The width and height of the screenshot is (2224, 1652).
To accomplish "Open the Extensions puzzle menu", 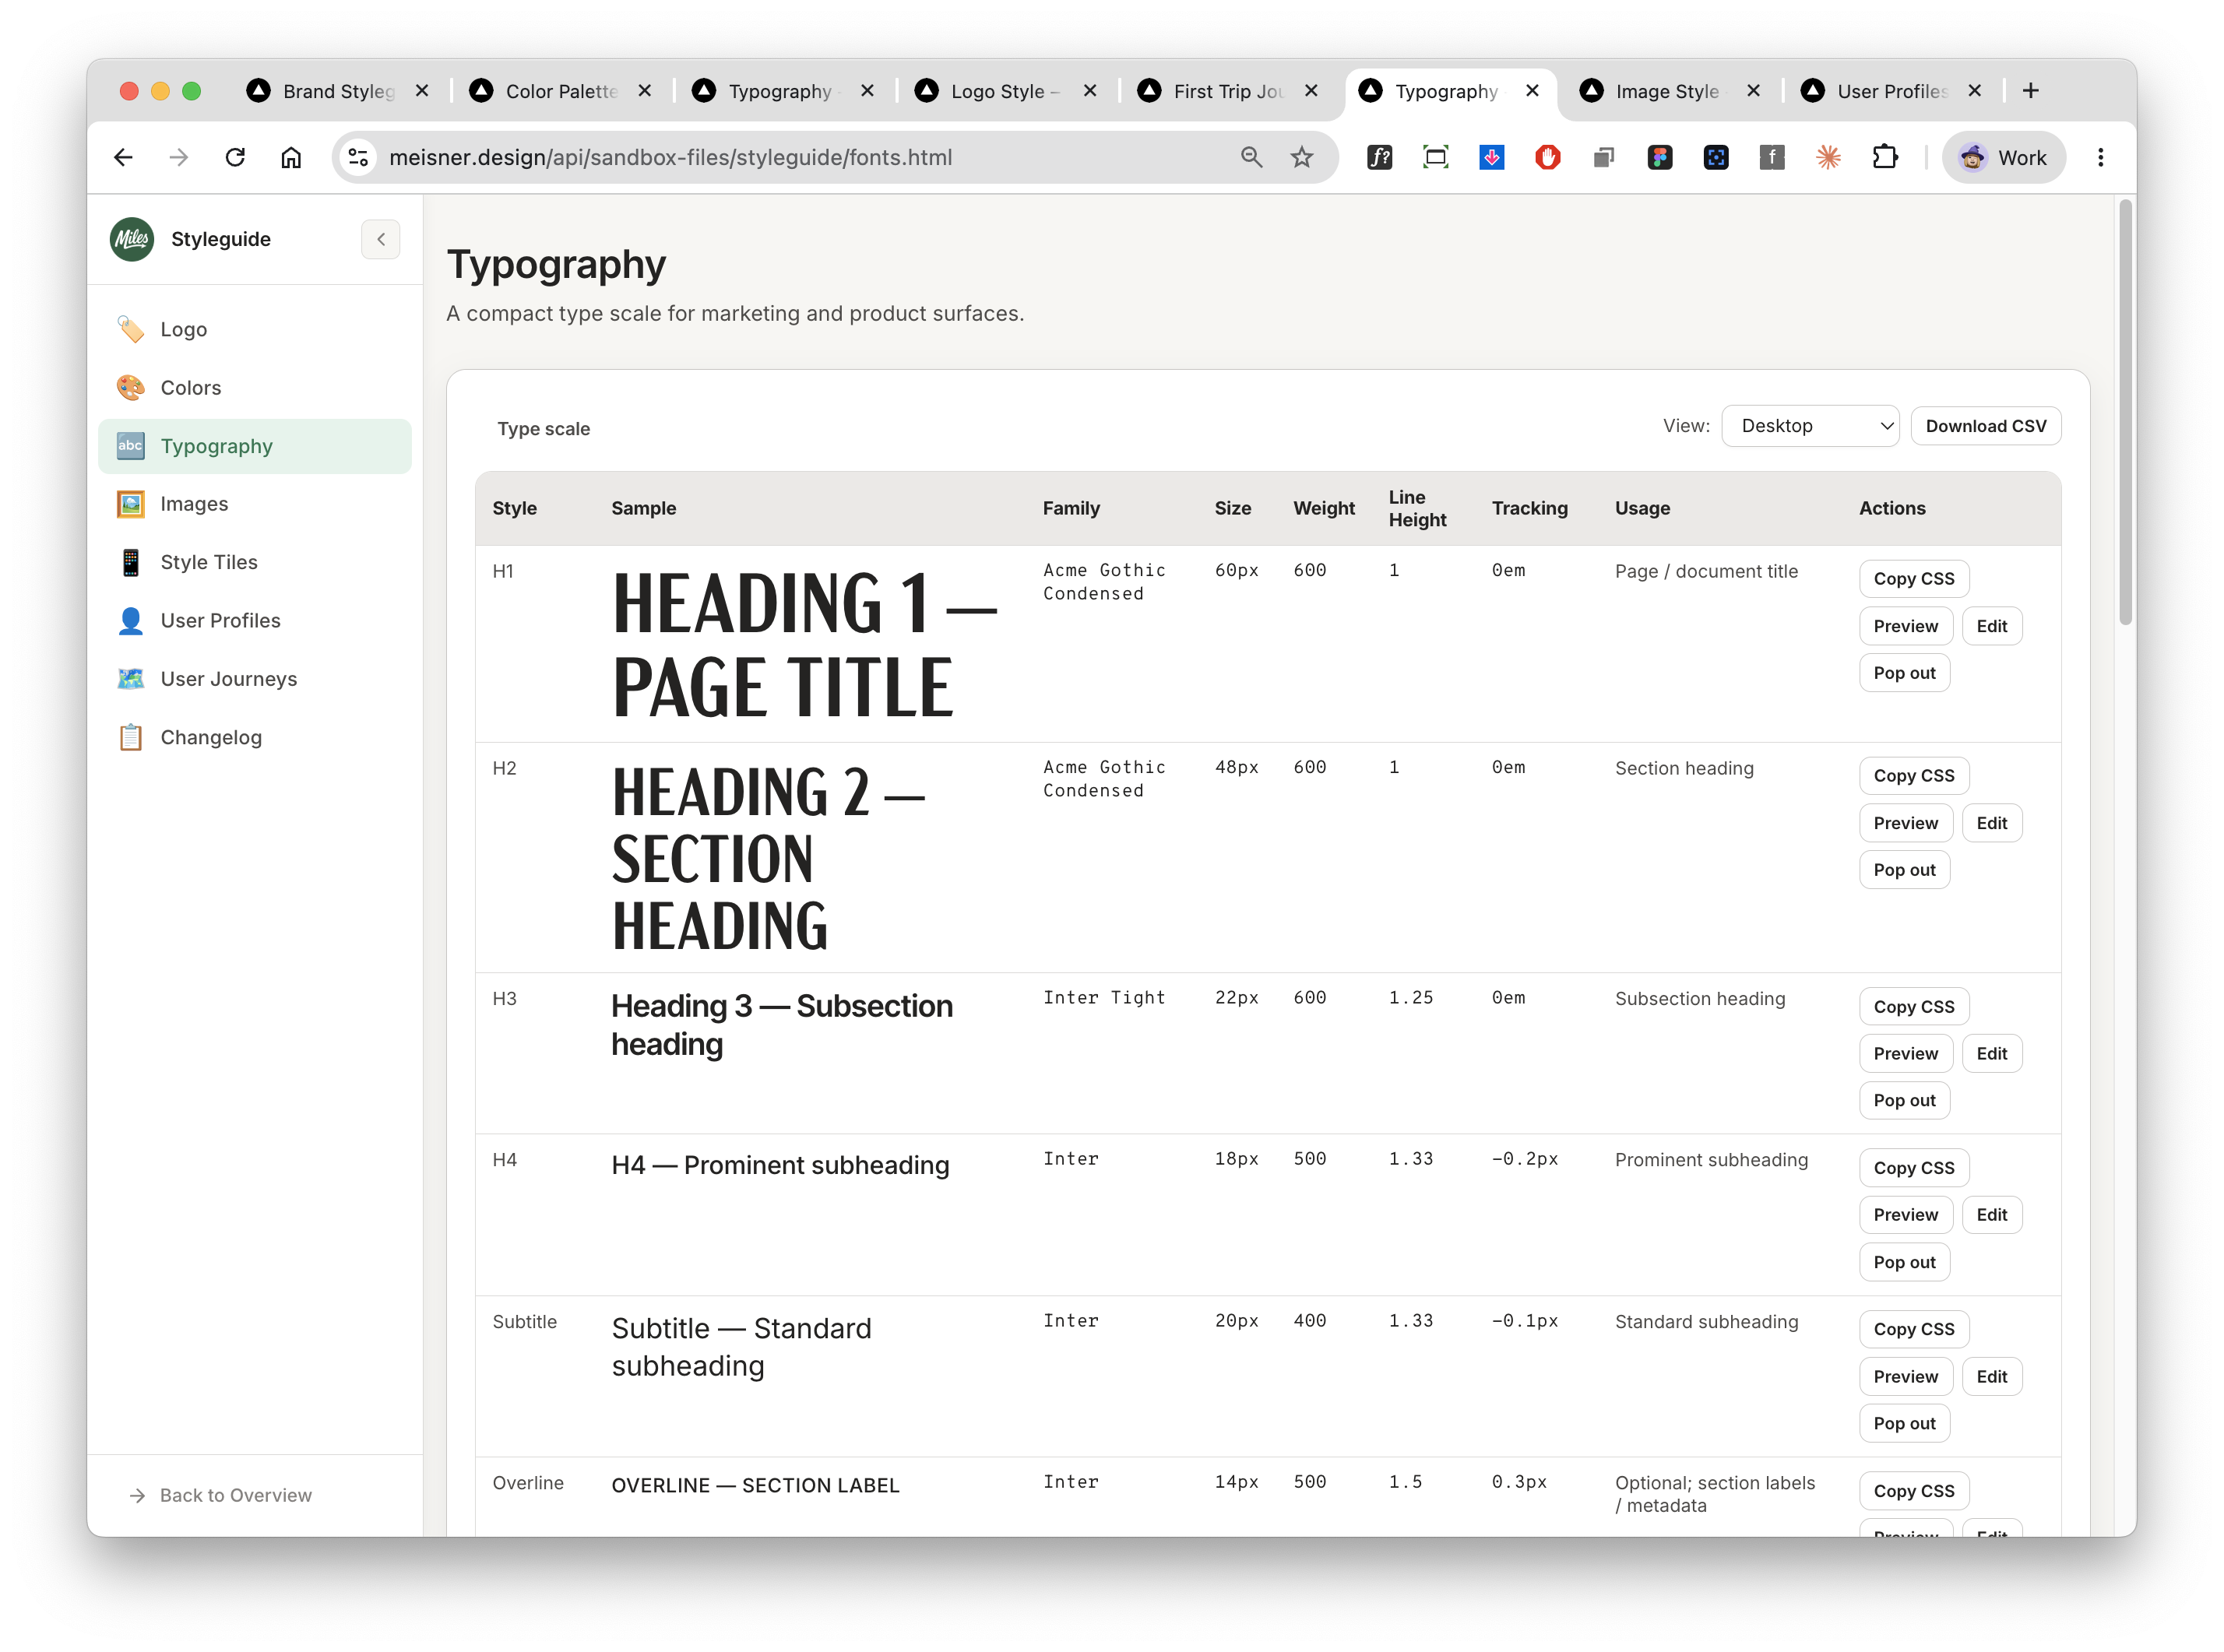I will pos(1884,157).
